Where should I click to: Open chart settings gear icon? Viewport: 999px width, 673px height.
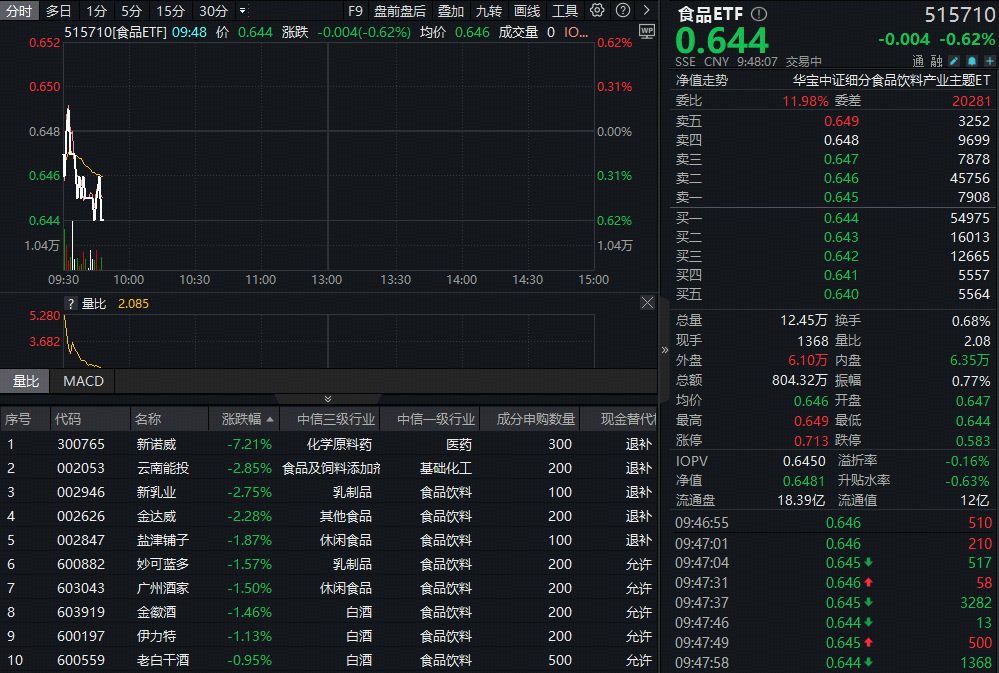tap(597, 11)
